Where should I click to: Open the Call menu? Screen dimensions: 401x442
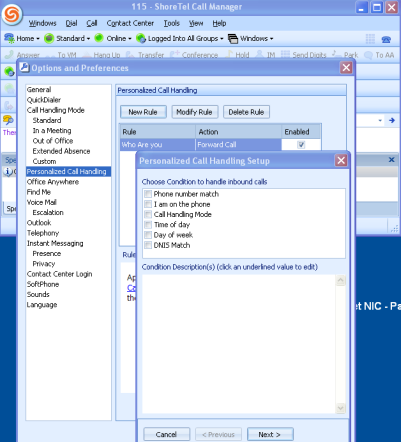coord(92,23)
